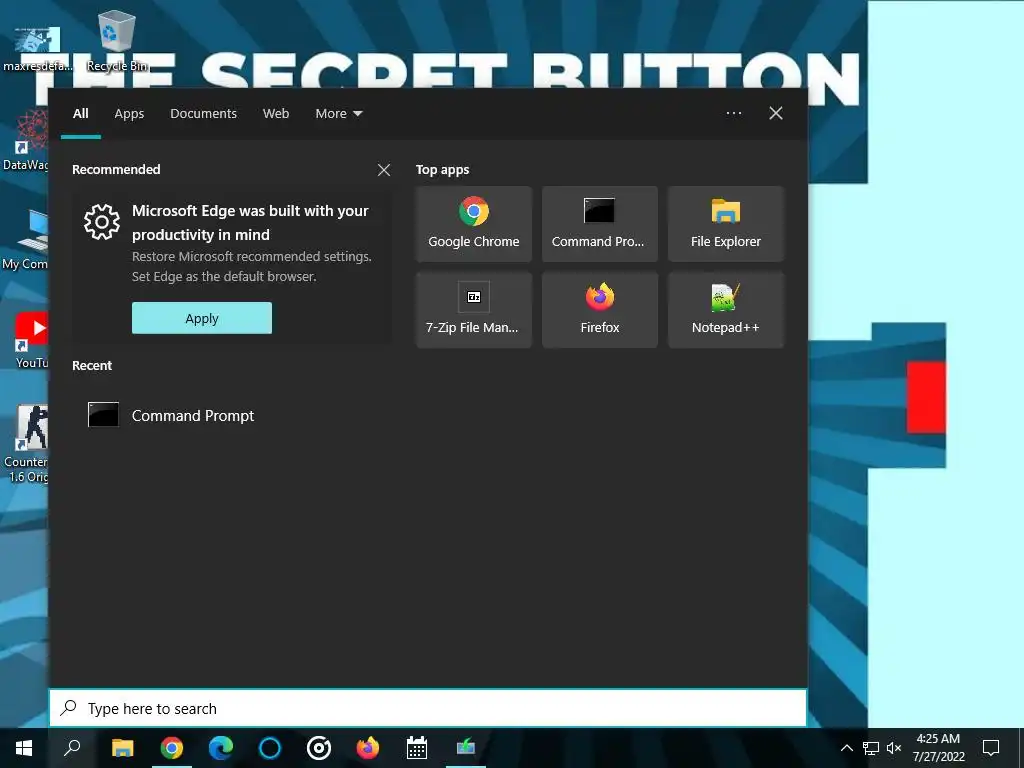Open the white circular target app on taskbar

[x=319, y=748]
